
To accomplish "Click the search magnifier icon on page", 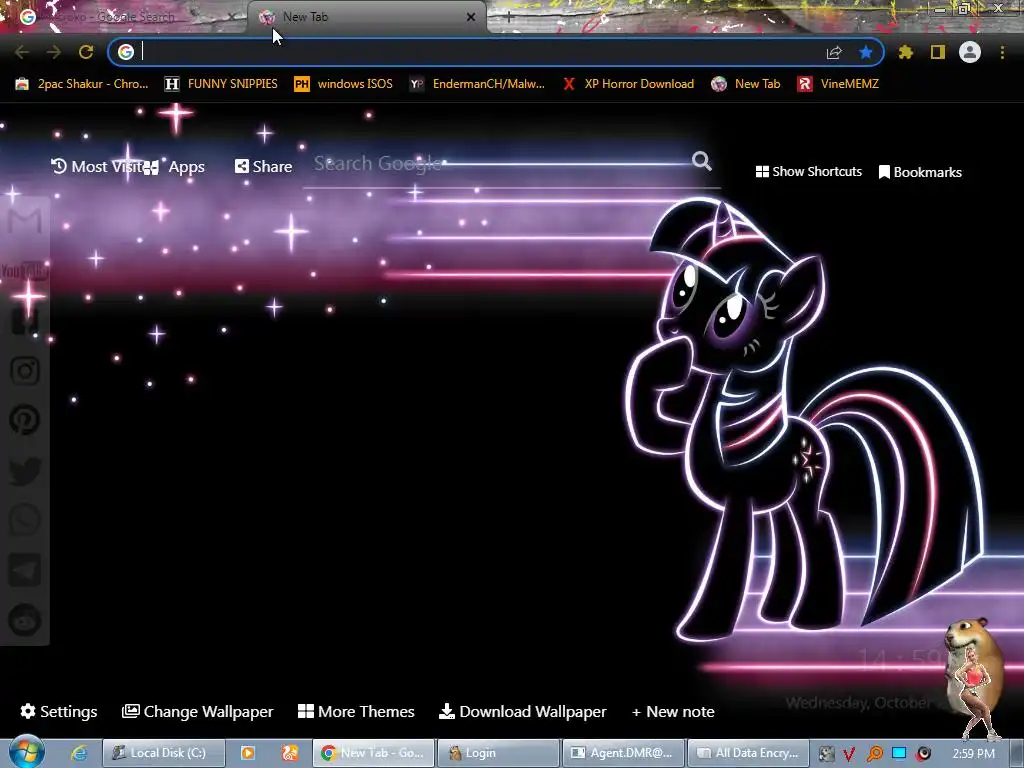I will coord(702,161).
